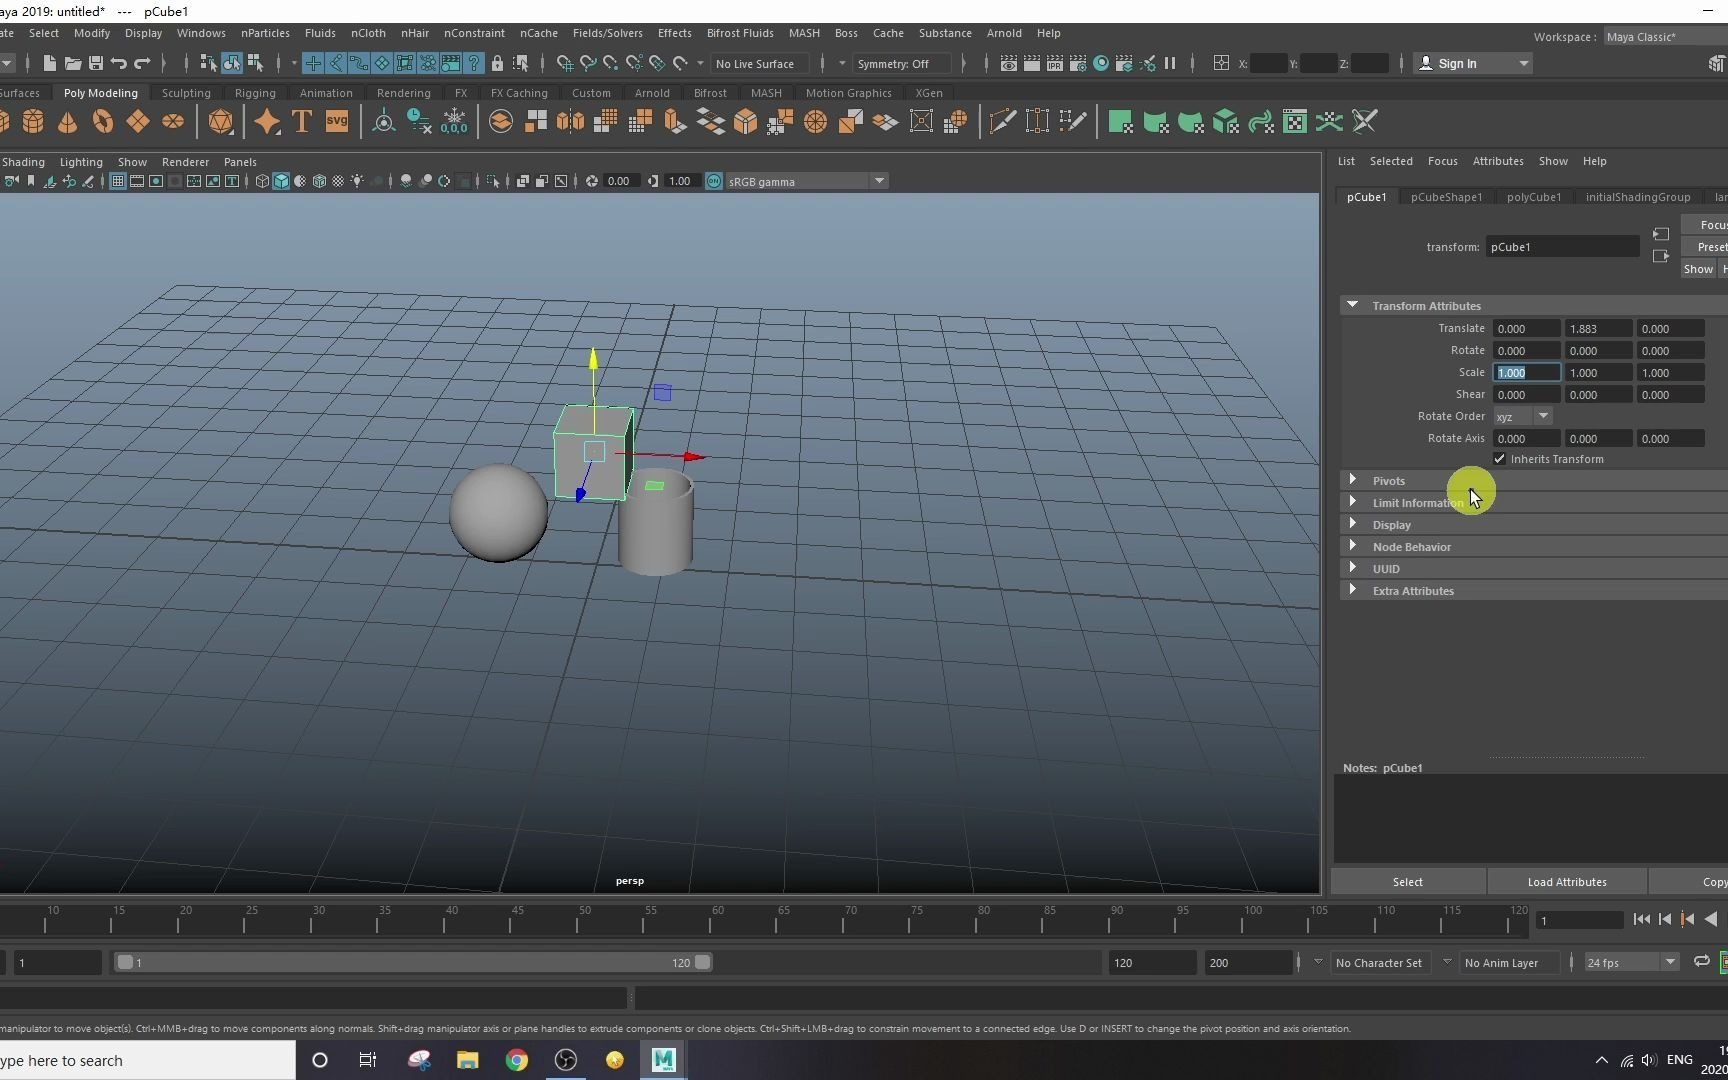Screen dimensions: 1728x1080
Task: Open Maya from the Windows taskbar
Action: 664,1060
